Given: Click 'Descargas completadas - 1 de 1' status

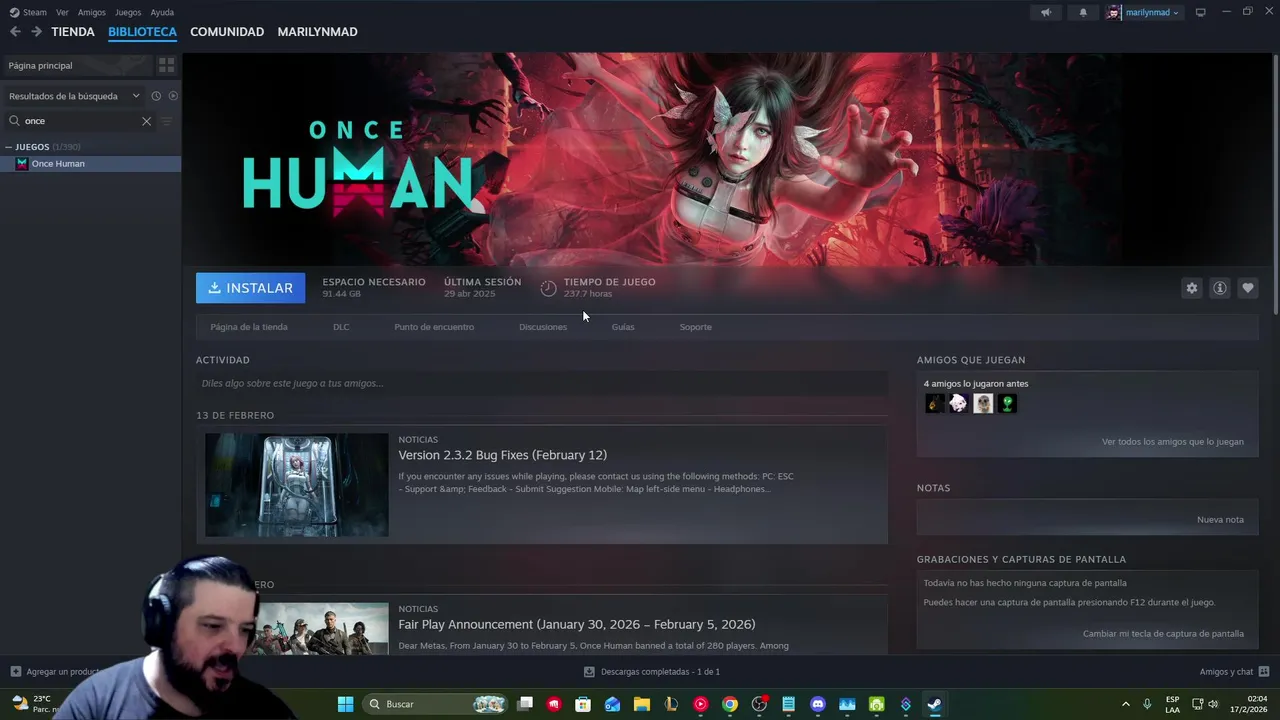Looking at the screenshot, I should (x=660, y=672).
